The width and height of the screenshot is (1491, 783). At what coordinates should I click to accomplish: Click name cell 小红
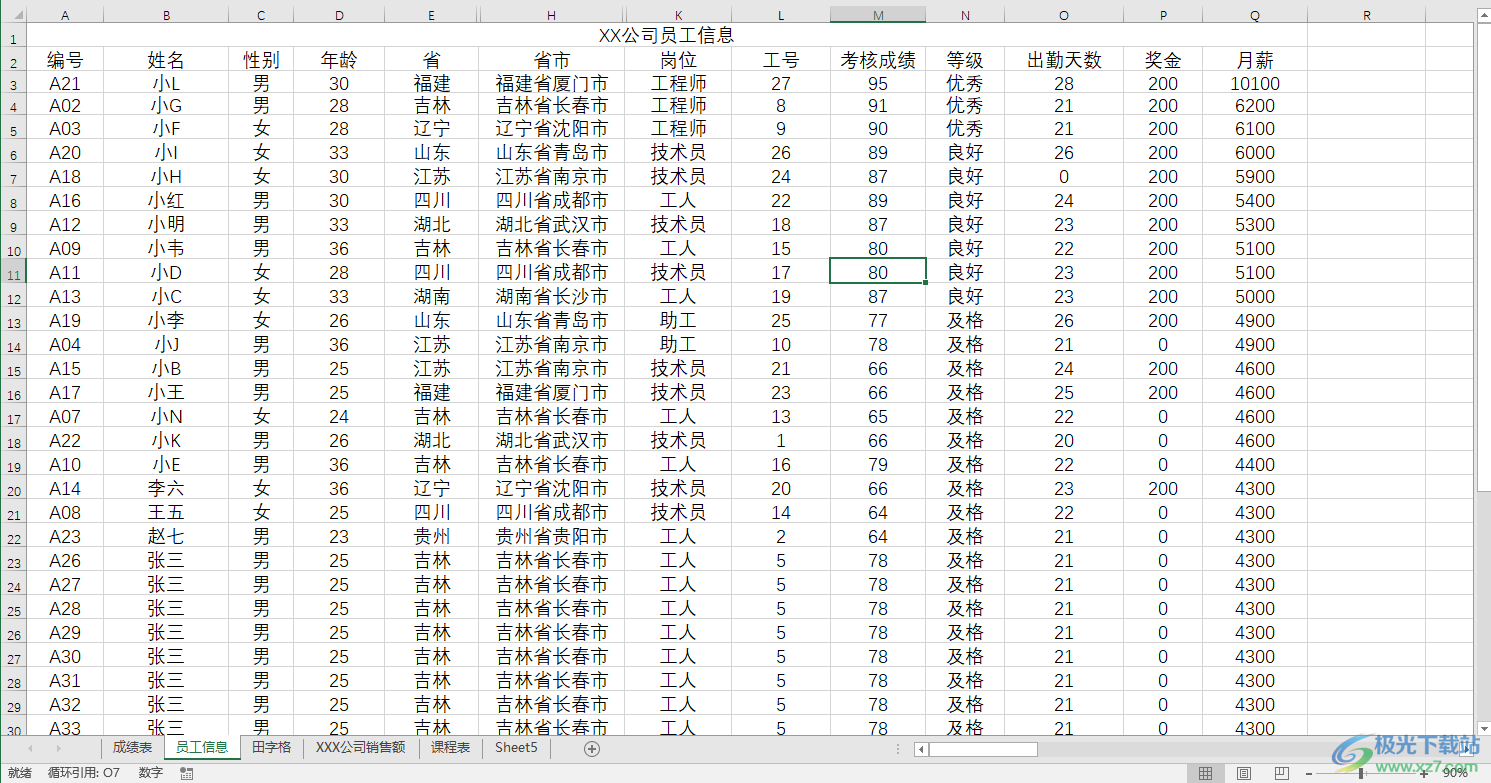(166, 200)
